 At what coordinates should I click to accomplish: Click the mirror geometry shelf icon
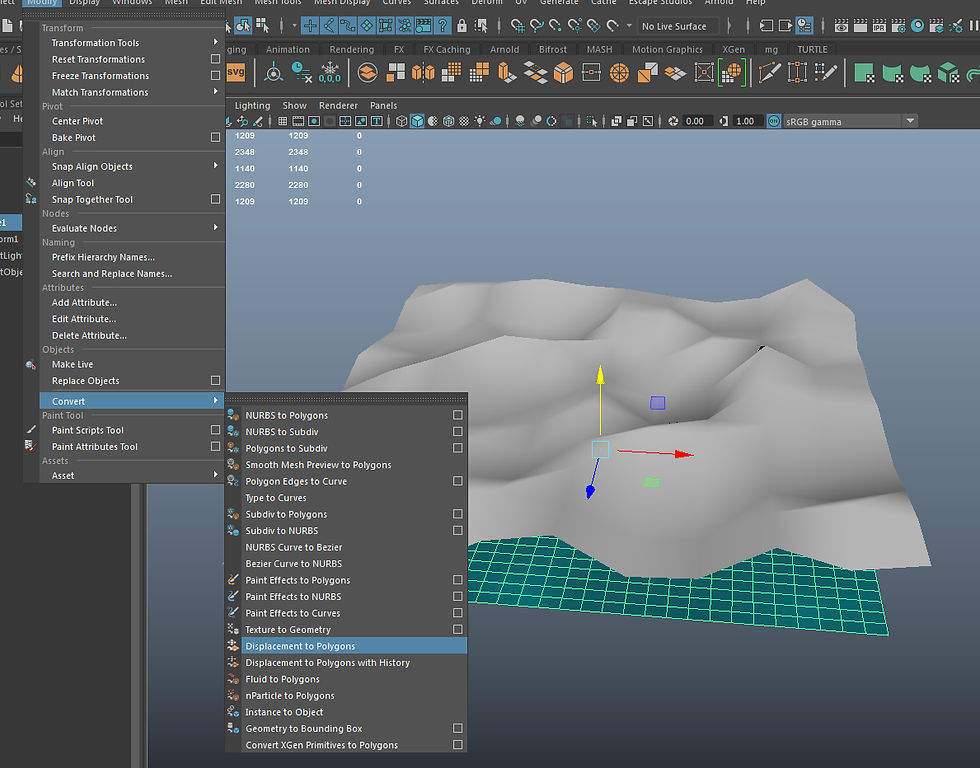click(x=423, y=72)
